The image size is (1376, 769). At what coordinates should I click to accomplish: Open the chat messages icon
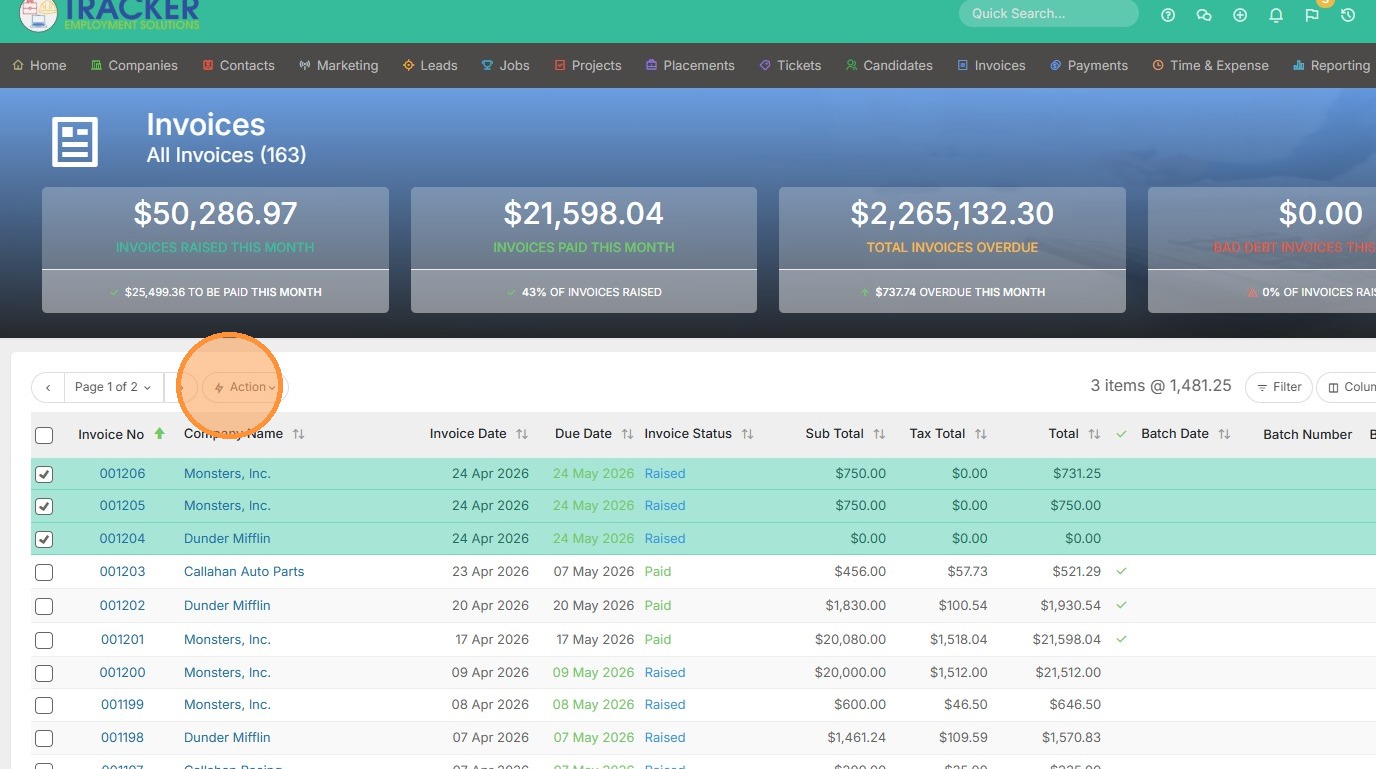1204,15
